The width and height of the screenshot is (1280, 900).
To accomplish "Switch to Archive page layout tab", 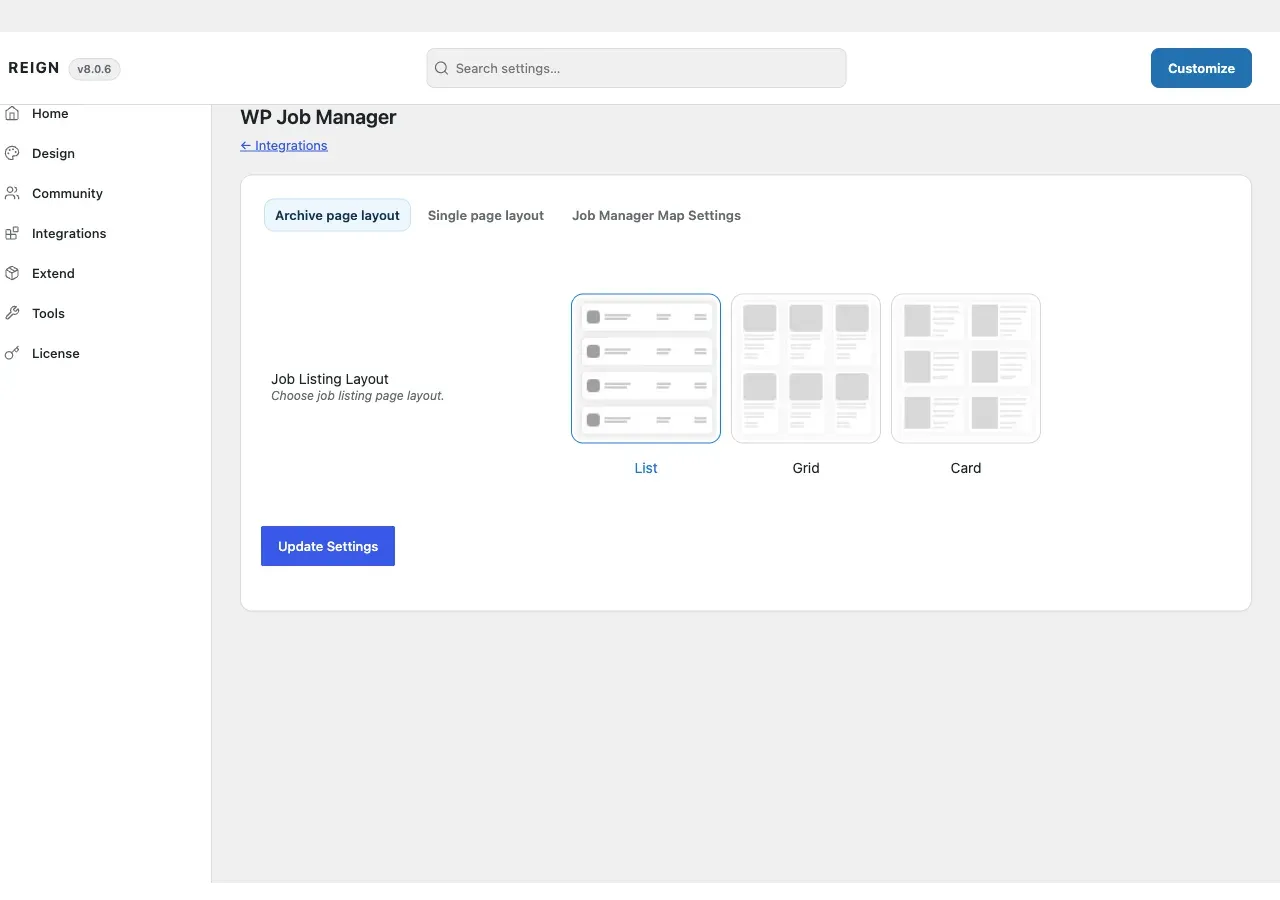I will click(337, 215).
